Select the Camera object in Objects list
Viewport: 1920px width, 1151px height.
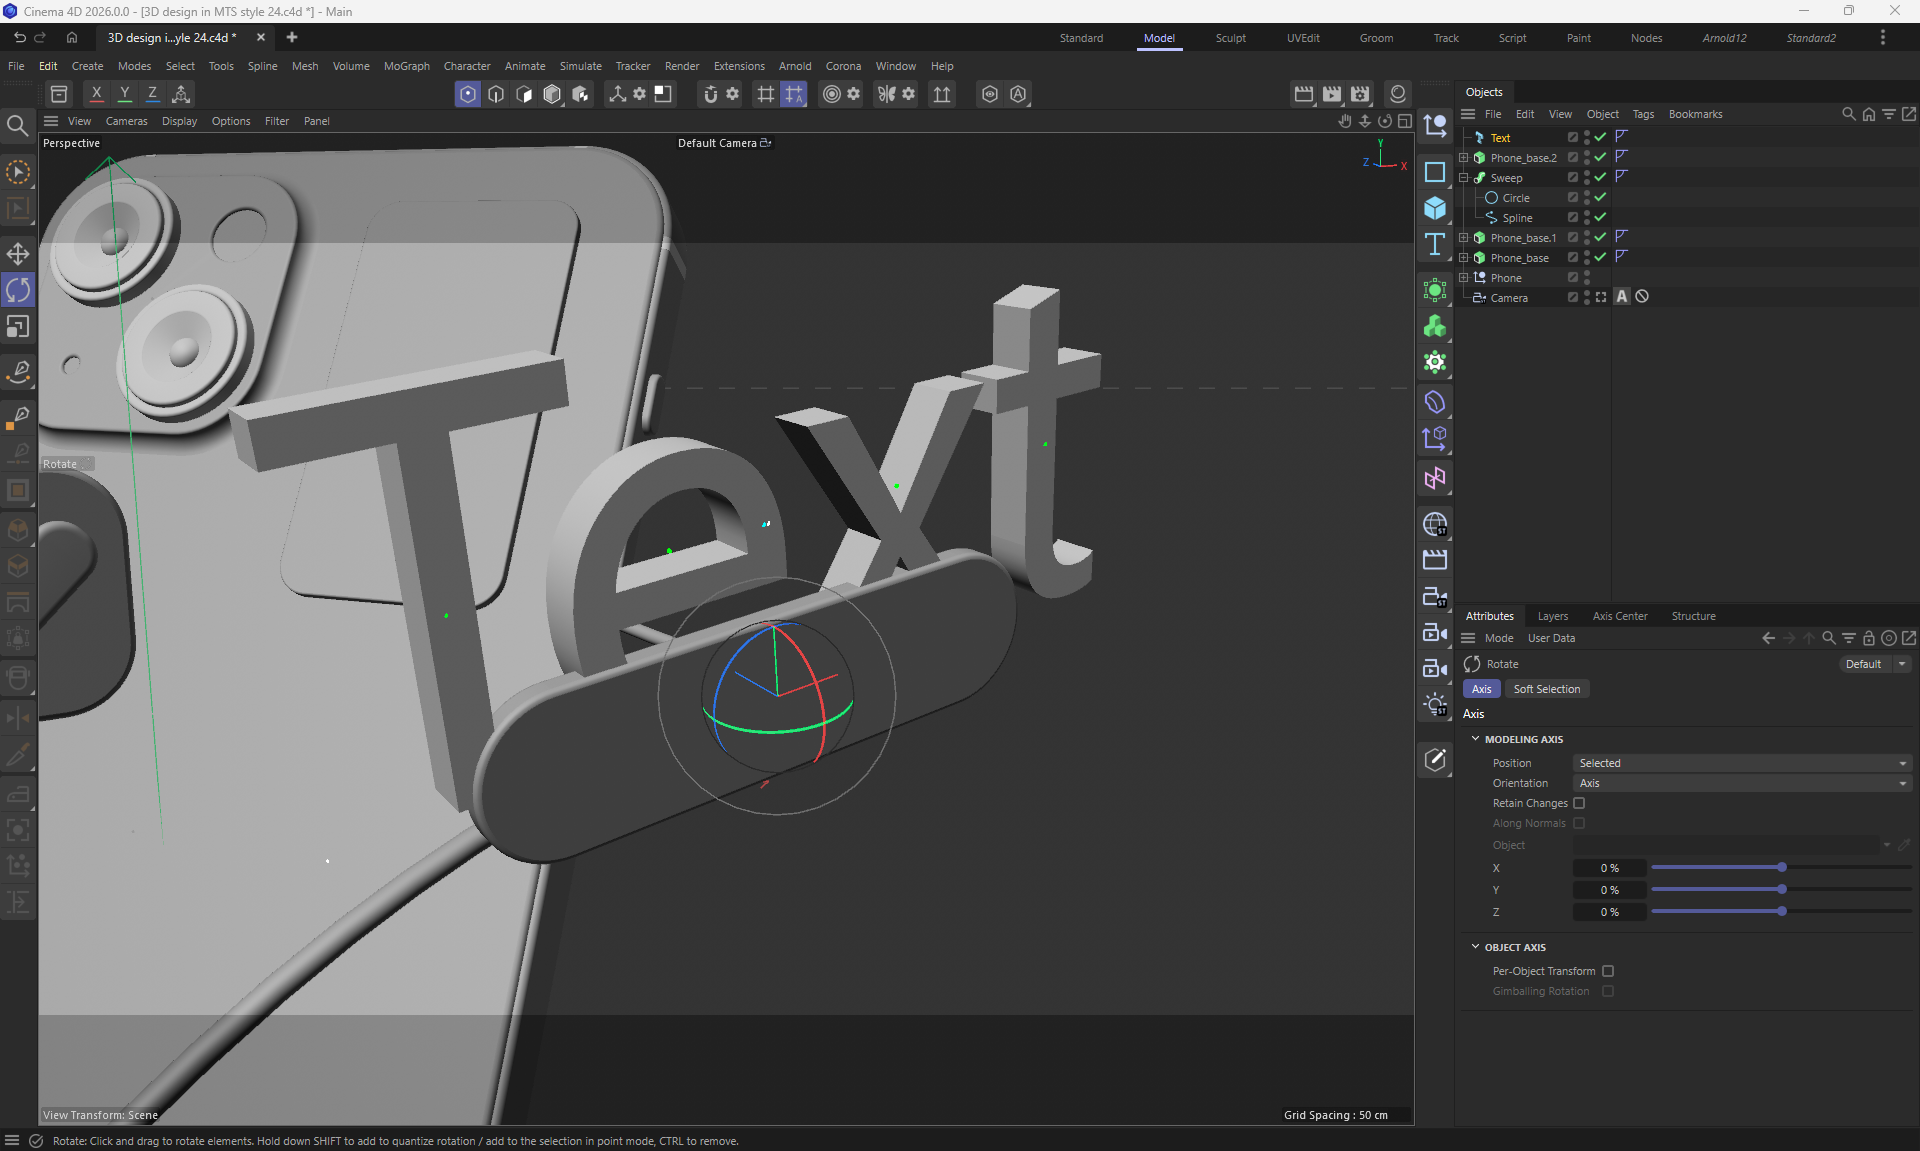(1508, 297)
